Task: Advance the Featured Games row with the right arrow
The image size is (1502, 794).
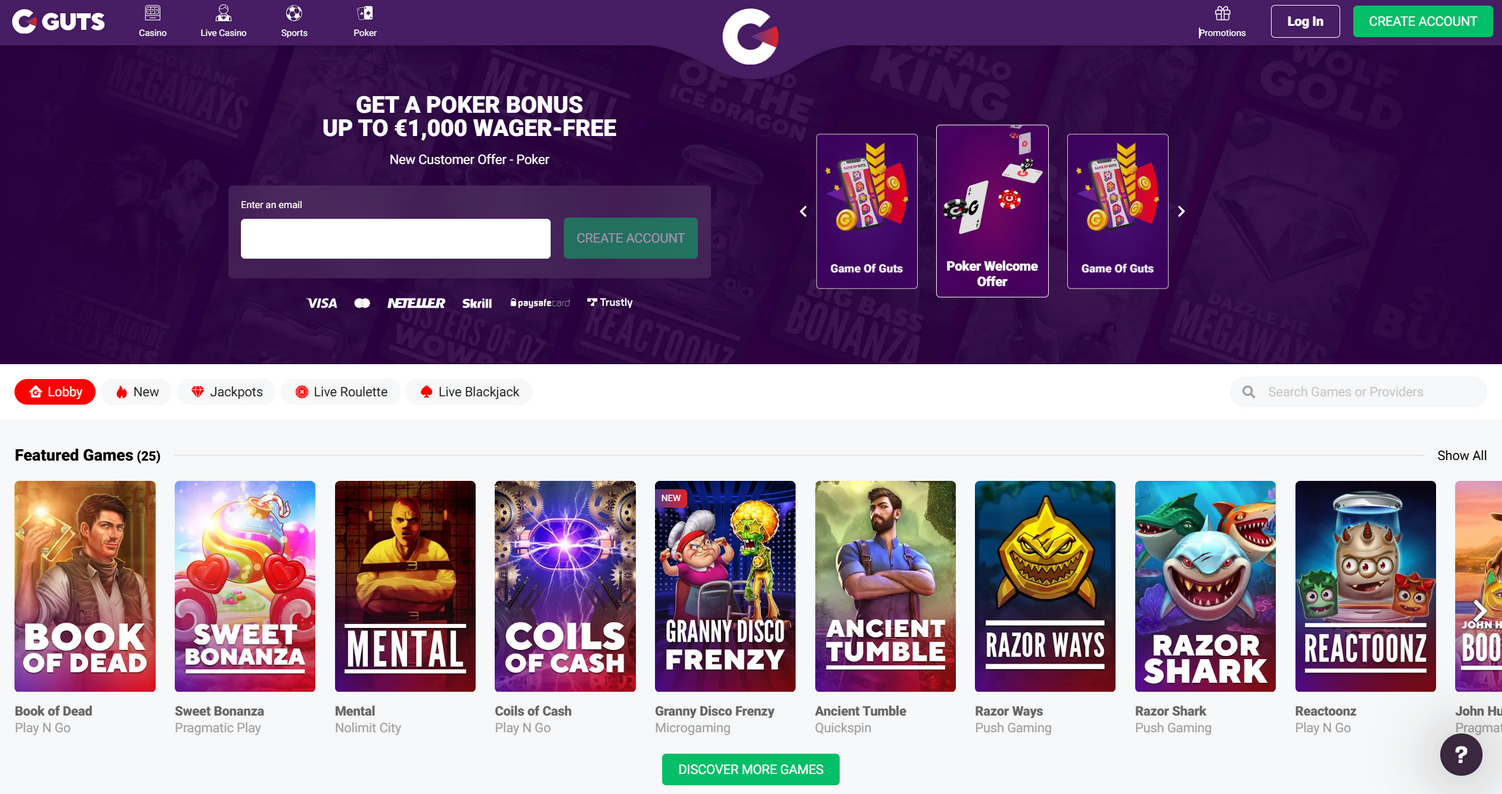Action: pyautogui.click(x=1480, y=611)
